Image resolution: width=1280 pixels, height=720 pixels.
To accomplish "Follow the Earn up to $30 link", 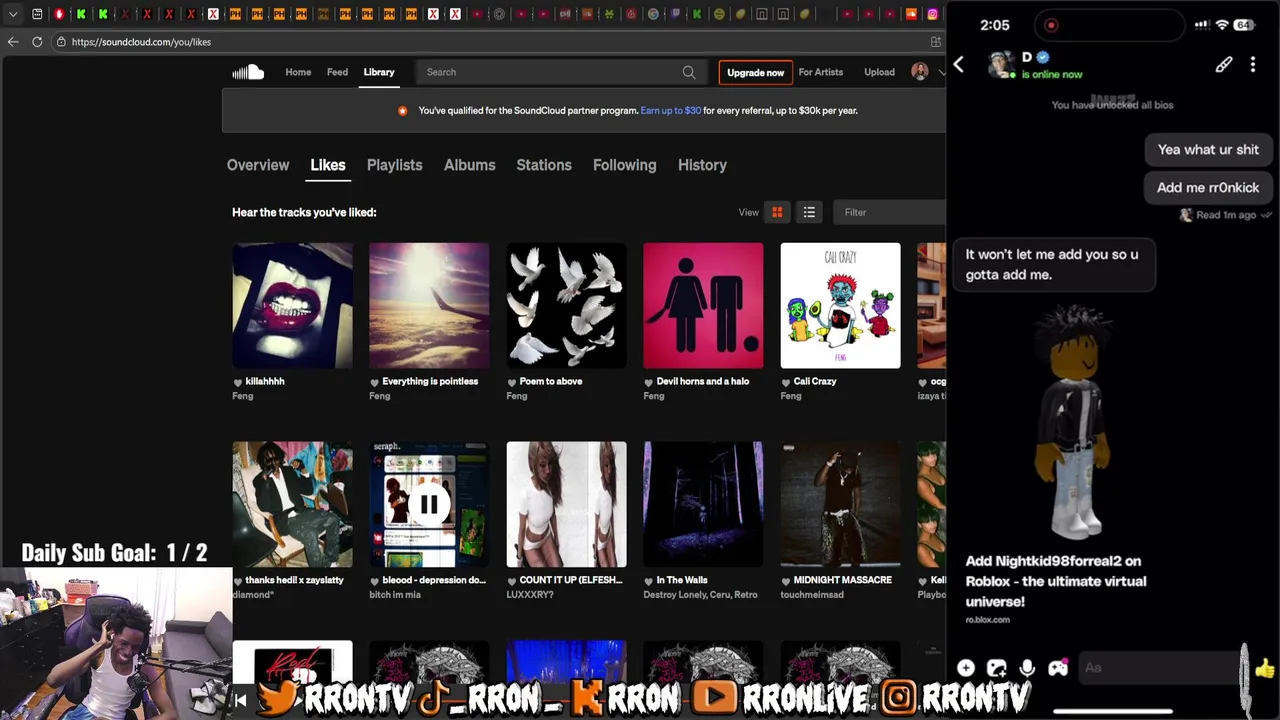I will tap(671, 111).
